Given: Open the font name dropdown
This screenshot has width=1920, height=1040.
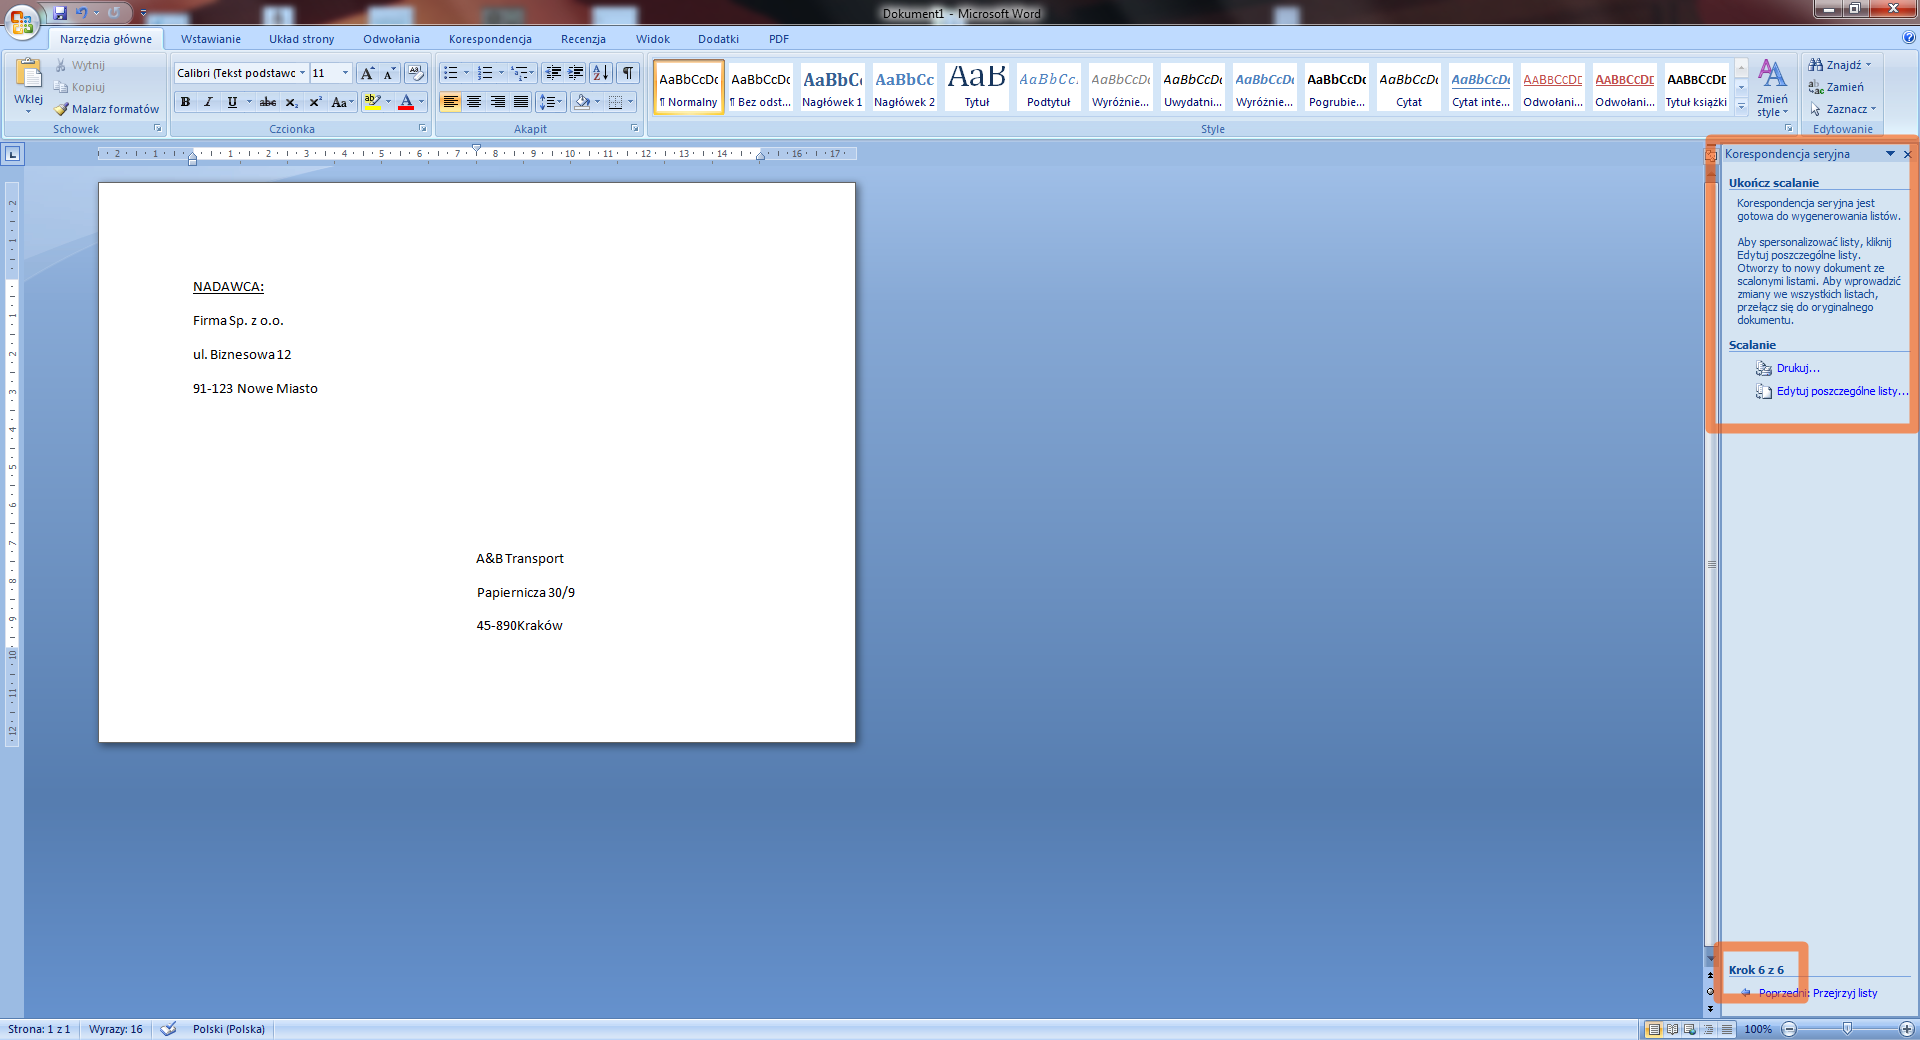Looking at the screenshot, I should (x=302, y=73).
